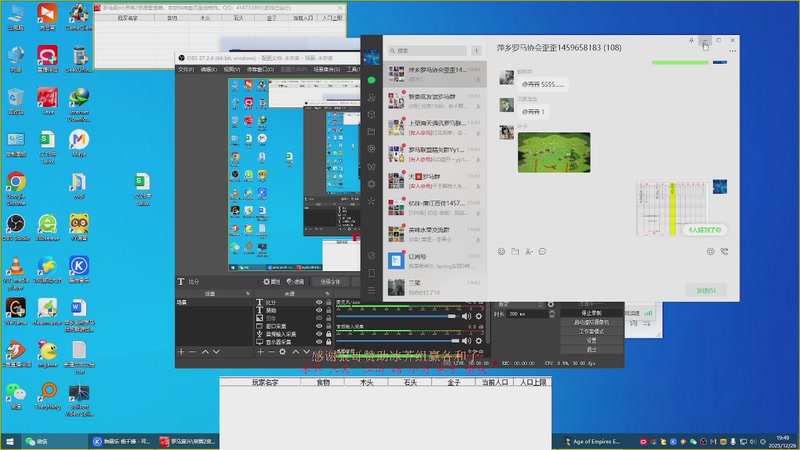This screenshot has height=450, width=800.
Task: Mute the first audio mixer track speaker
Action: pyautogui.click(x=466, y=316)
